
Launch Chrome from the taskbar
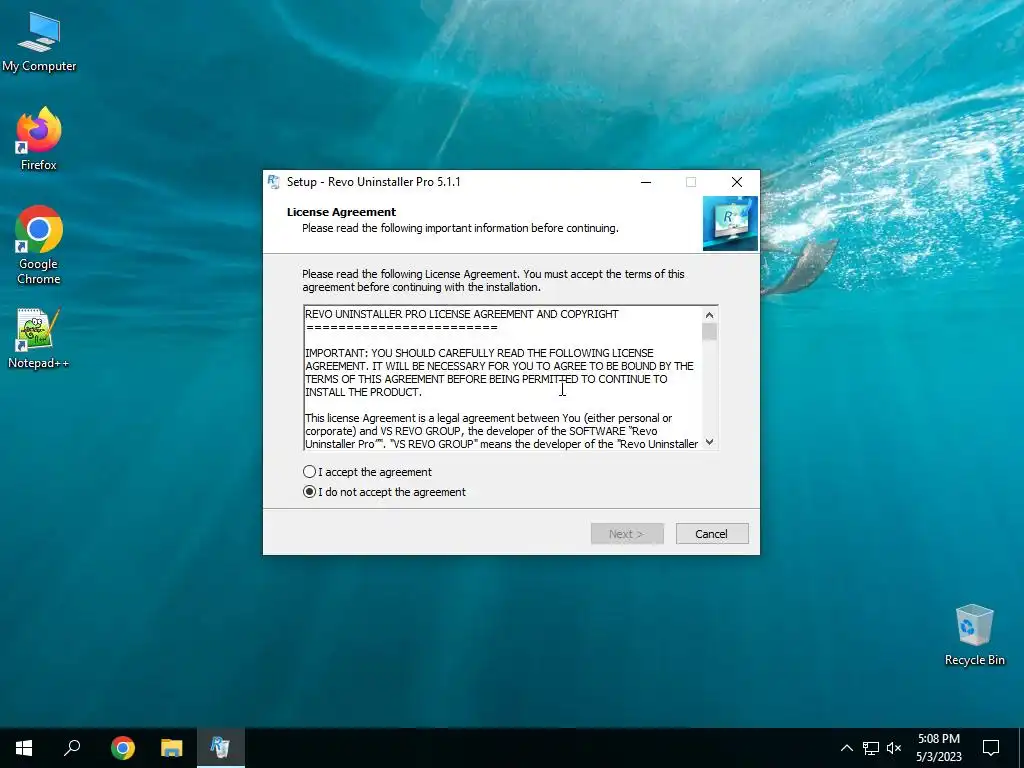pos(123,748)
